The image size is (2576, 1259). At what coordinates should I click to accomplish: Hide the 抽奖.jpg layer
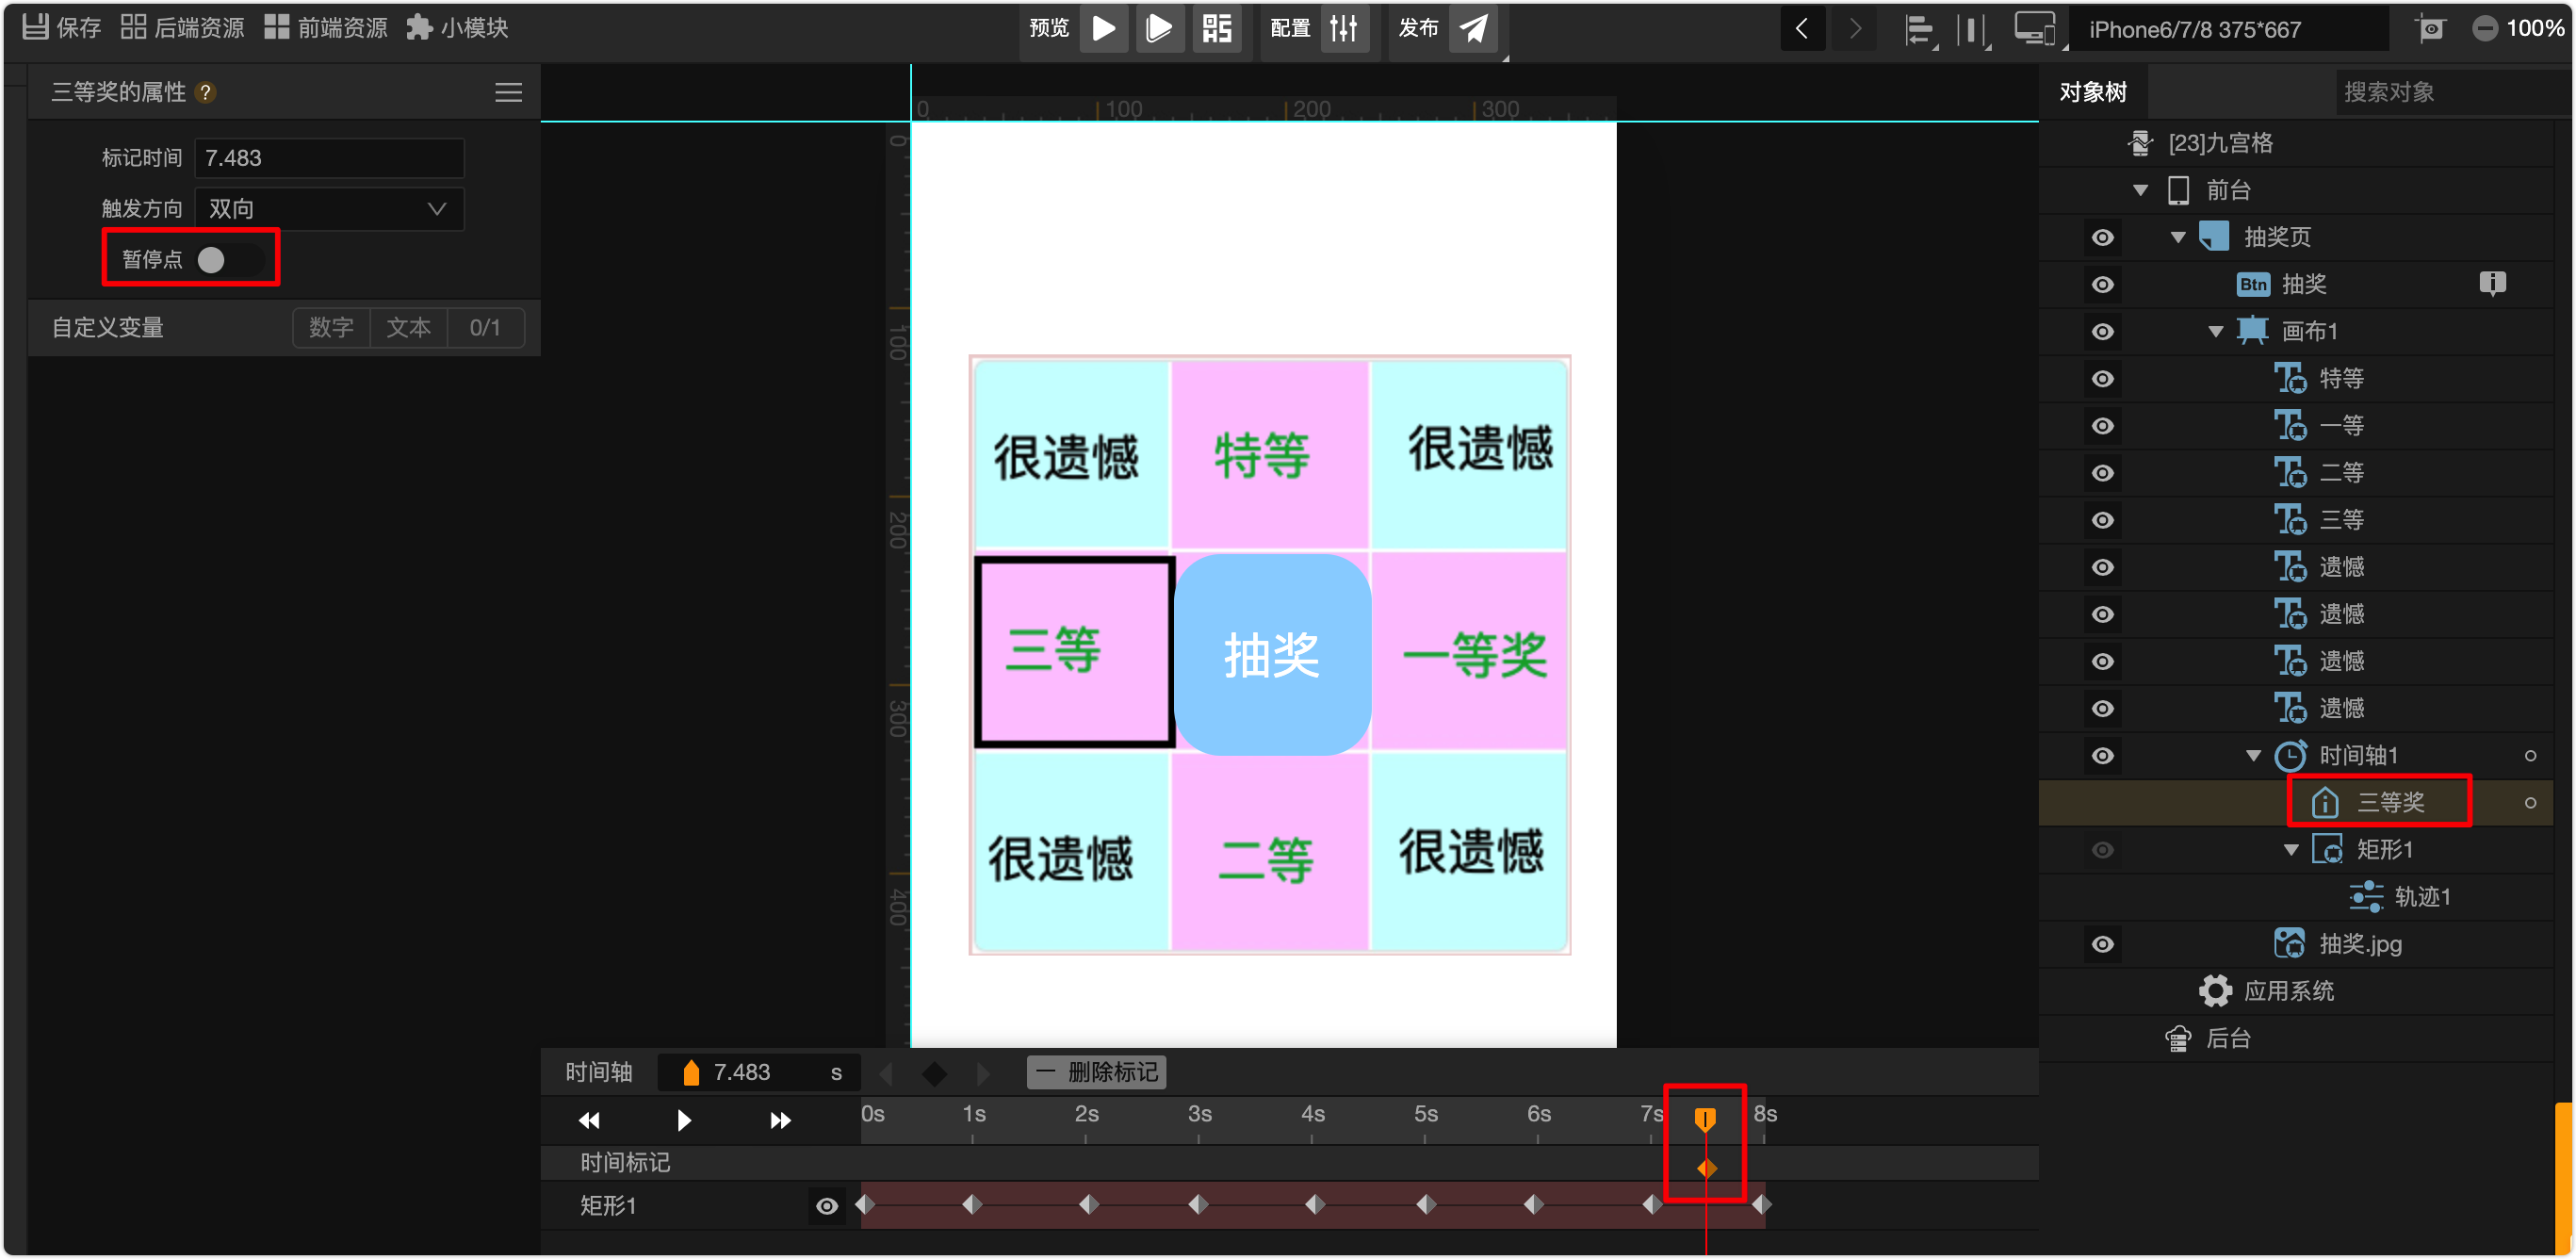pos(2102,944)
